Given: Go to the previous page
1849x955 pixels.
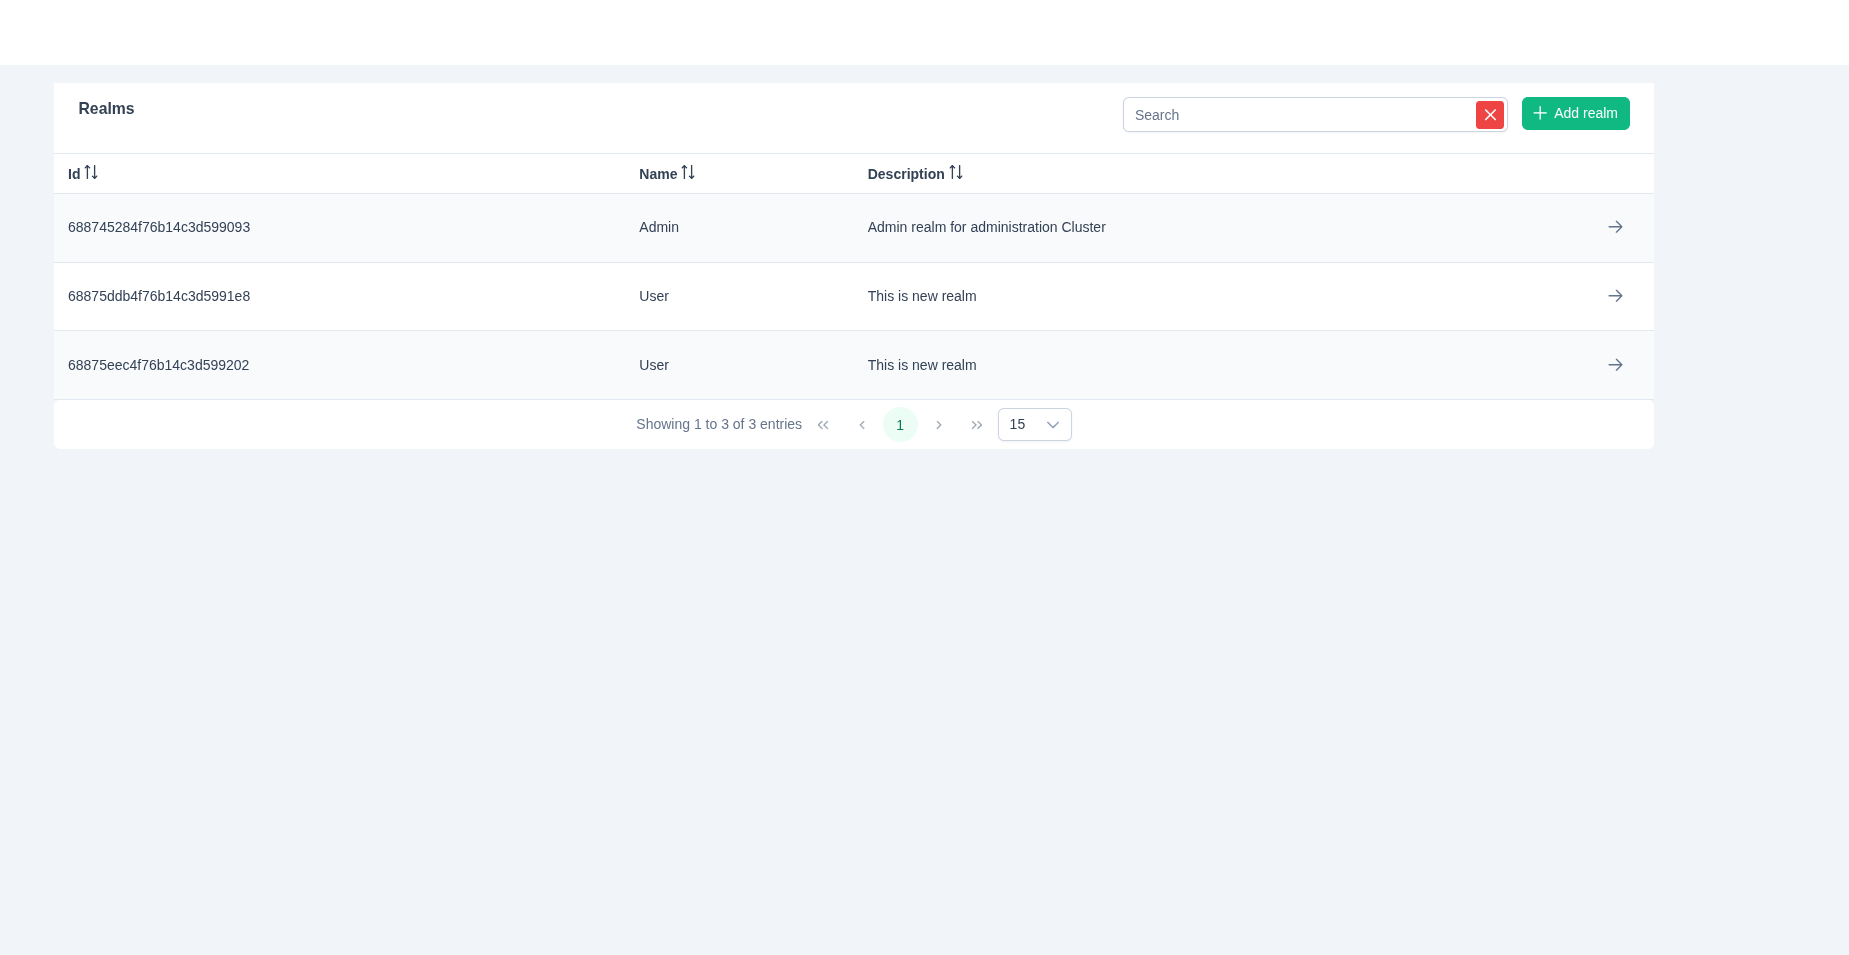Looking at the screenshot, I should [x=861, y=425].
